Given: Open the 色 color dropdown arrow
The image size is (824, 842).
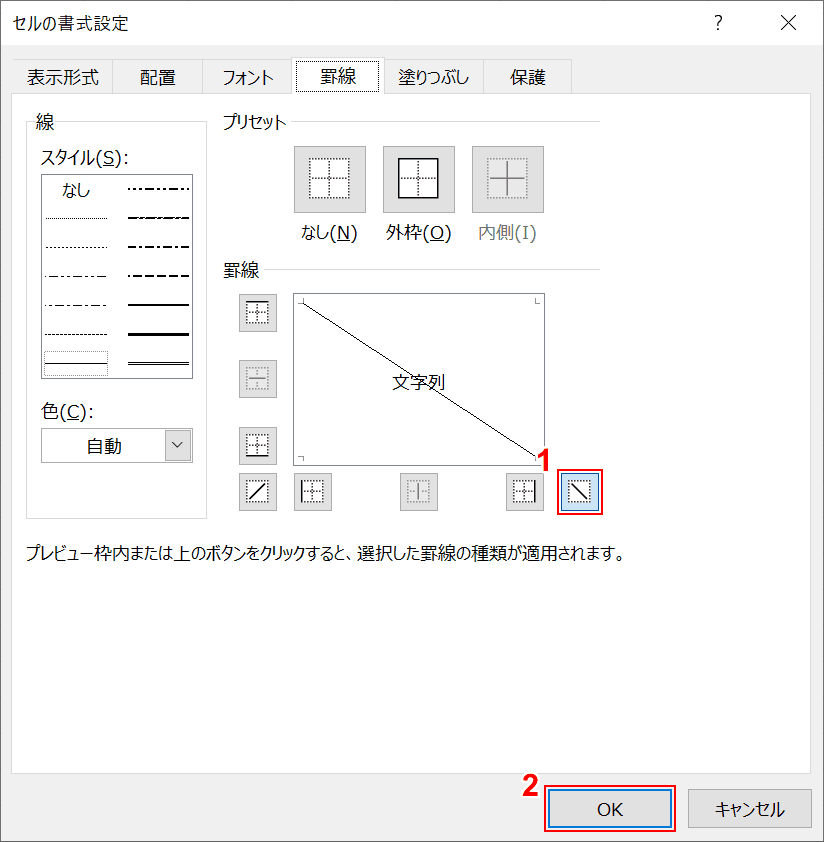Looking at the screenshot, I should coord(178,445).
